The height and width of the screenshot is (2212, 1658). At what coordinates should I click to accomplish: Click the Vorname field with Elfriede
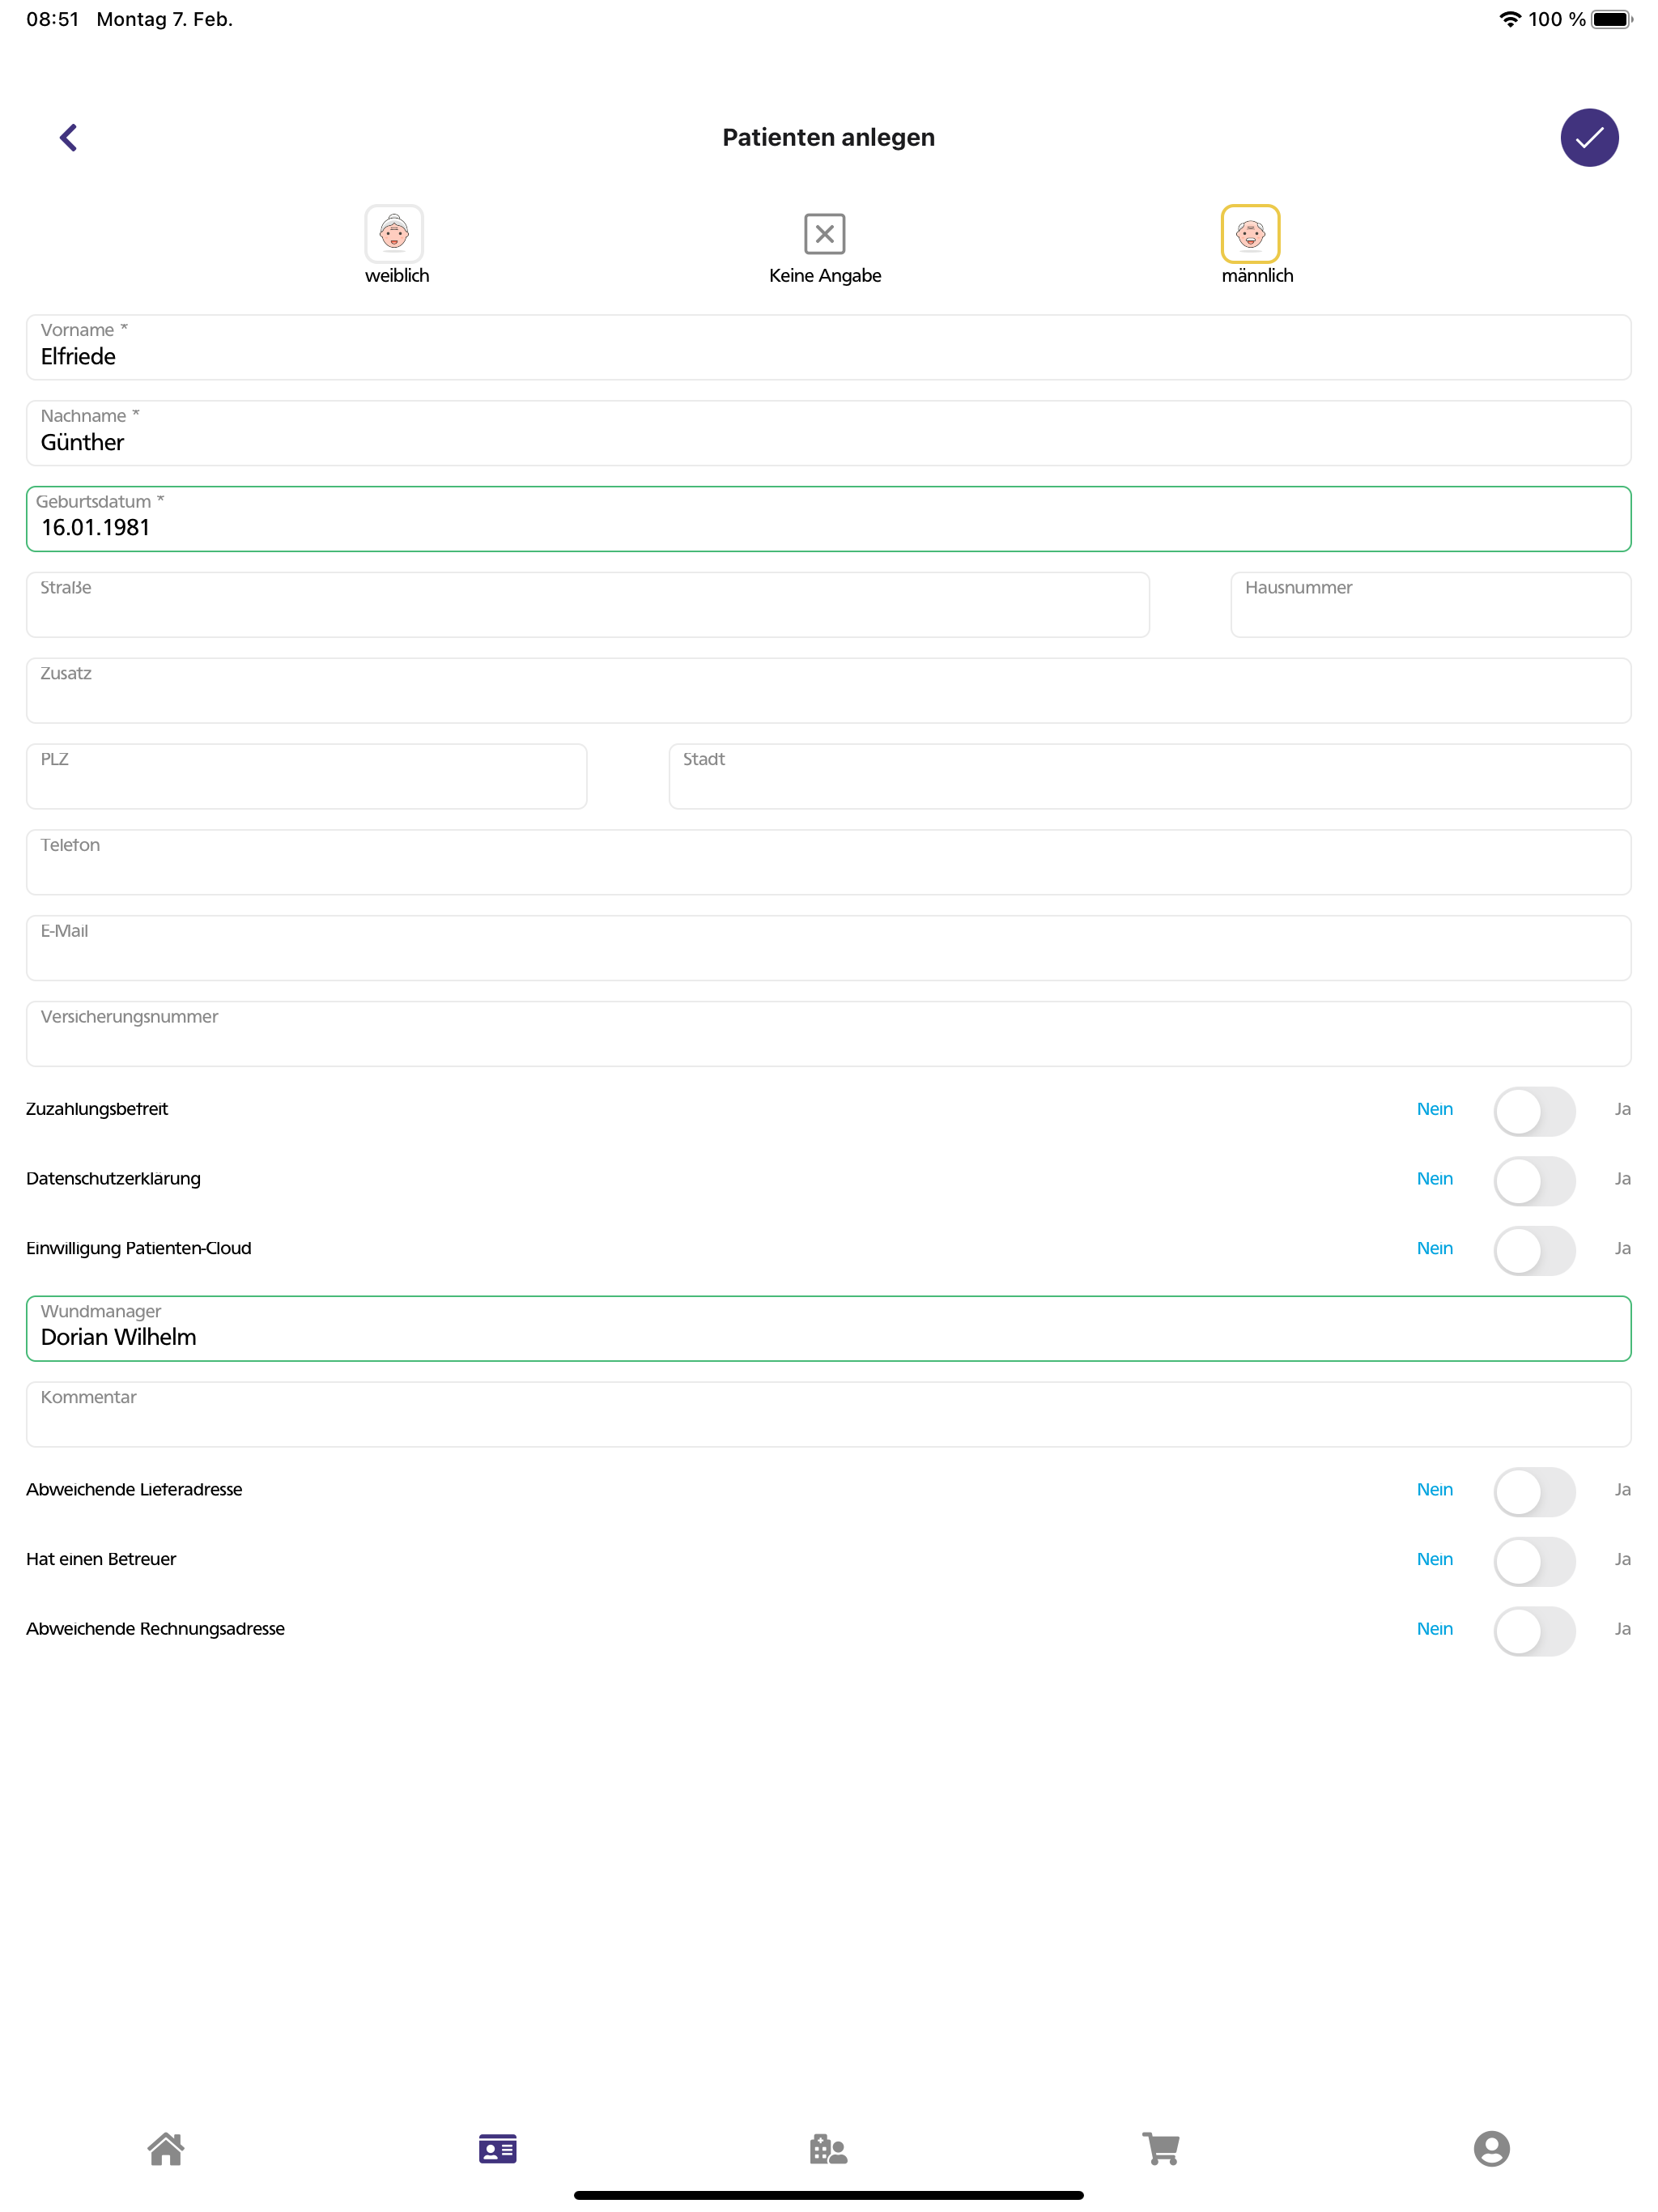[x=828, y=347]
